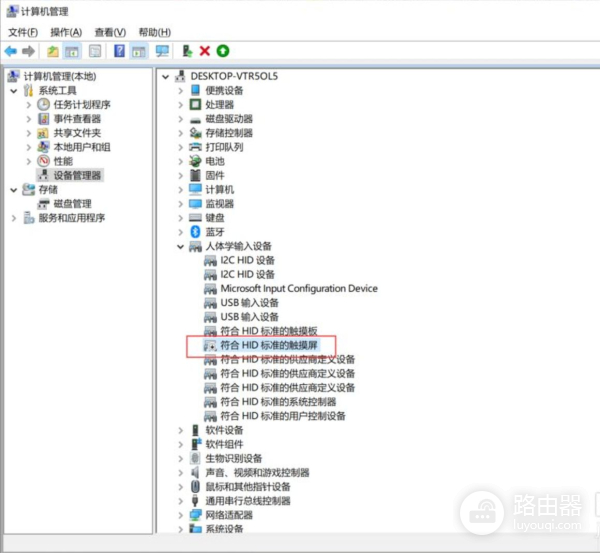Viewport: 600px width, 553px height.
Task: Expand the 计算机 device category
Action: 180,189
